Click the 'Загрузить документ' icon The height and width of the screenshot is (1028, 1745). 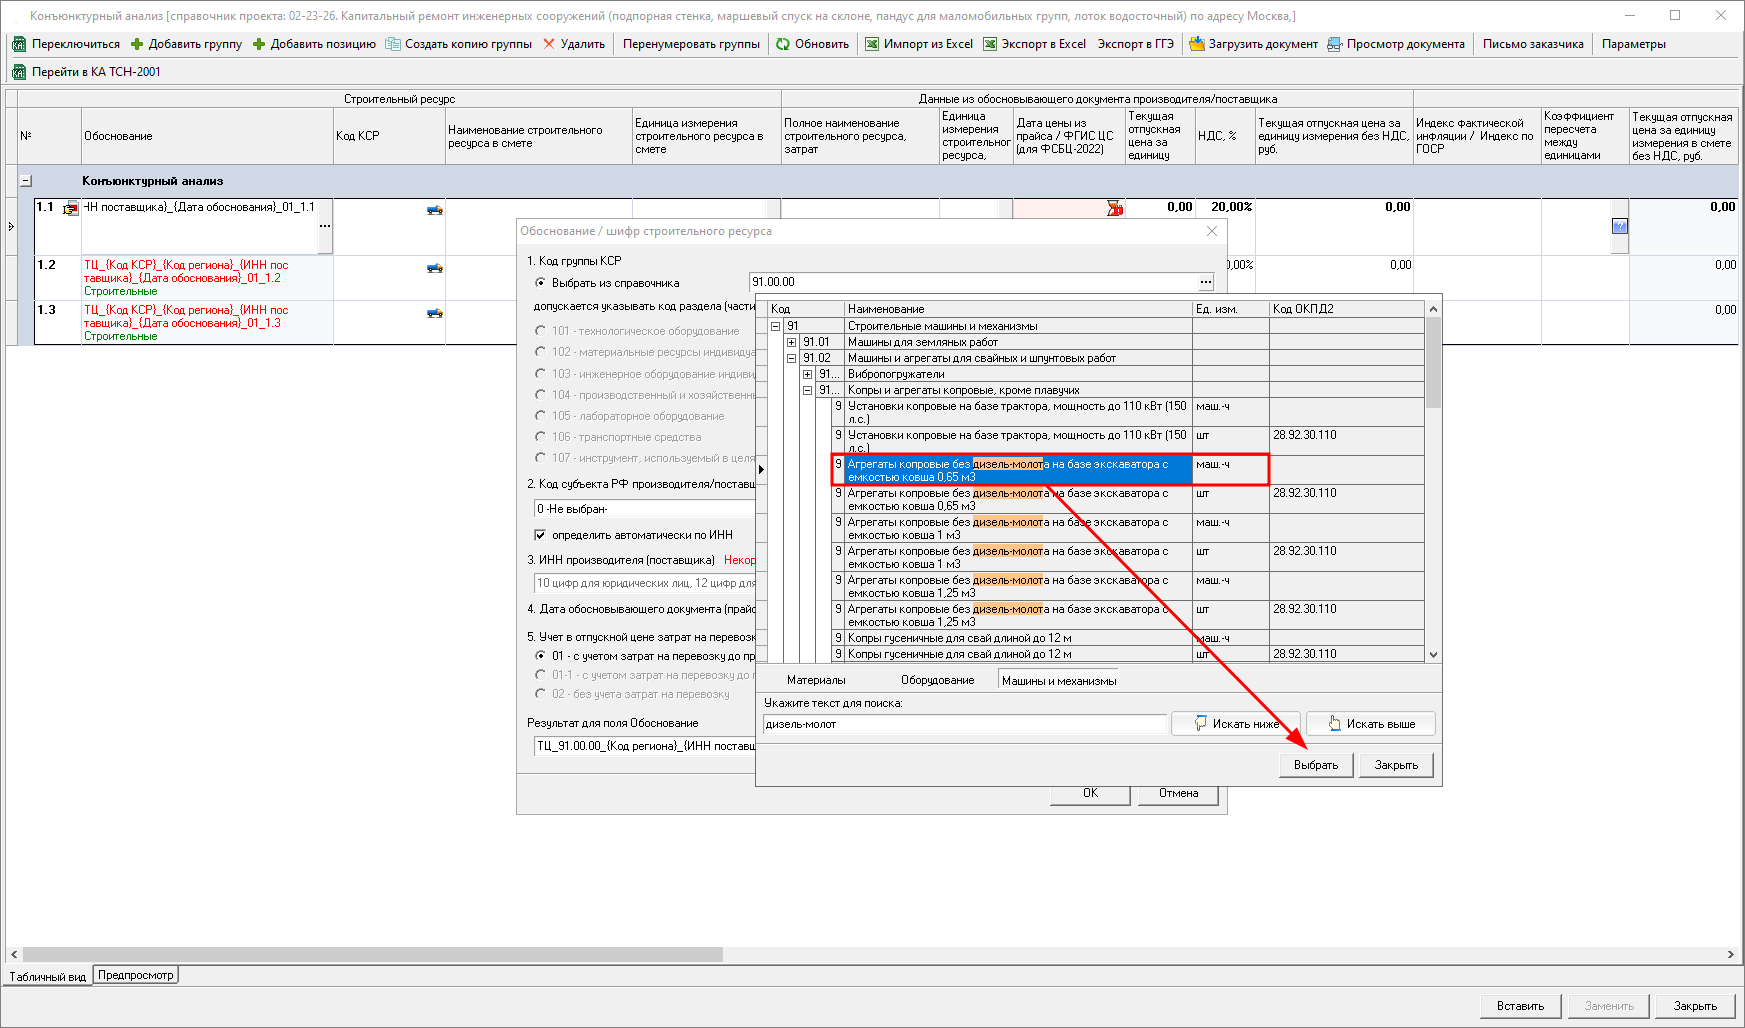1196,44
